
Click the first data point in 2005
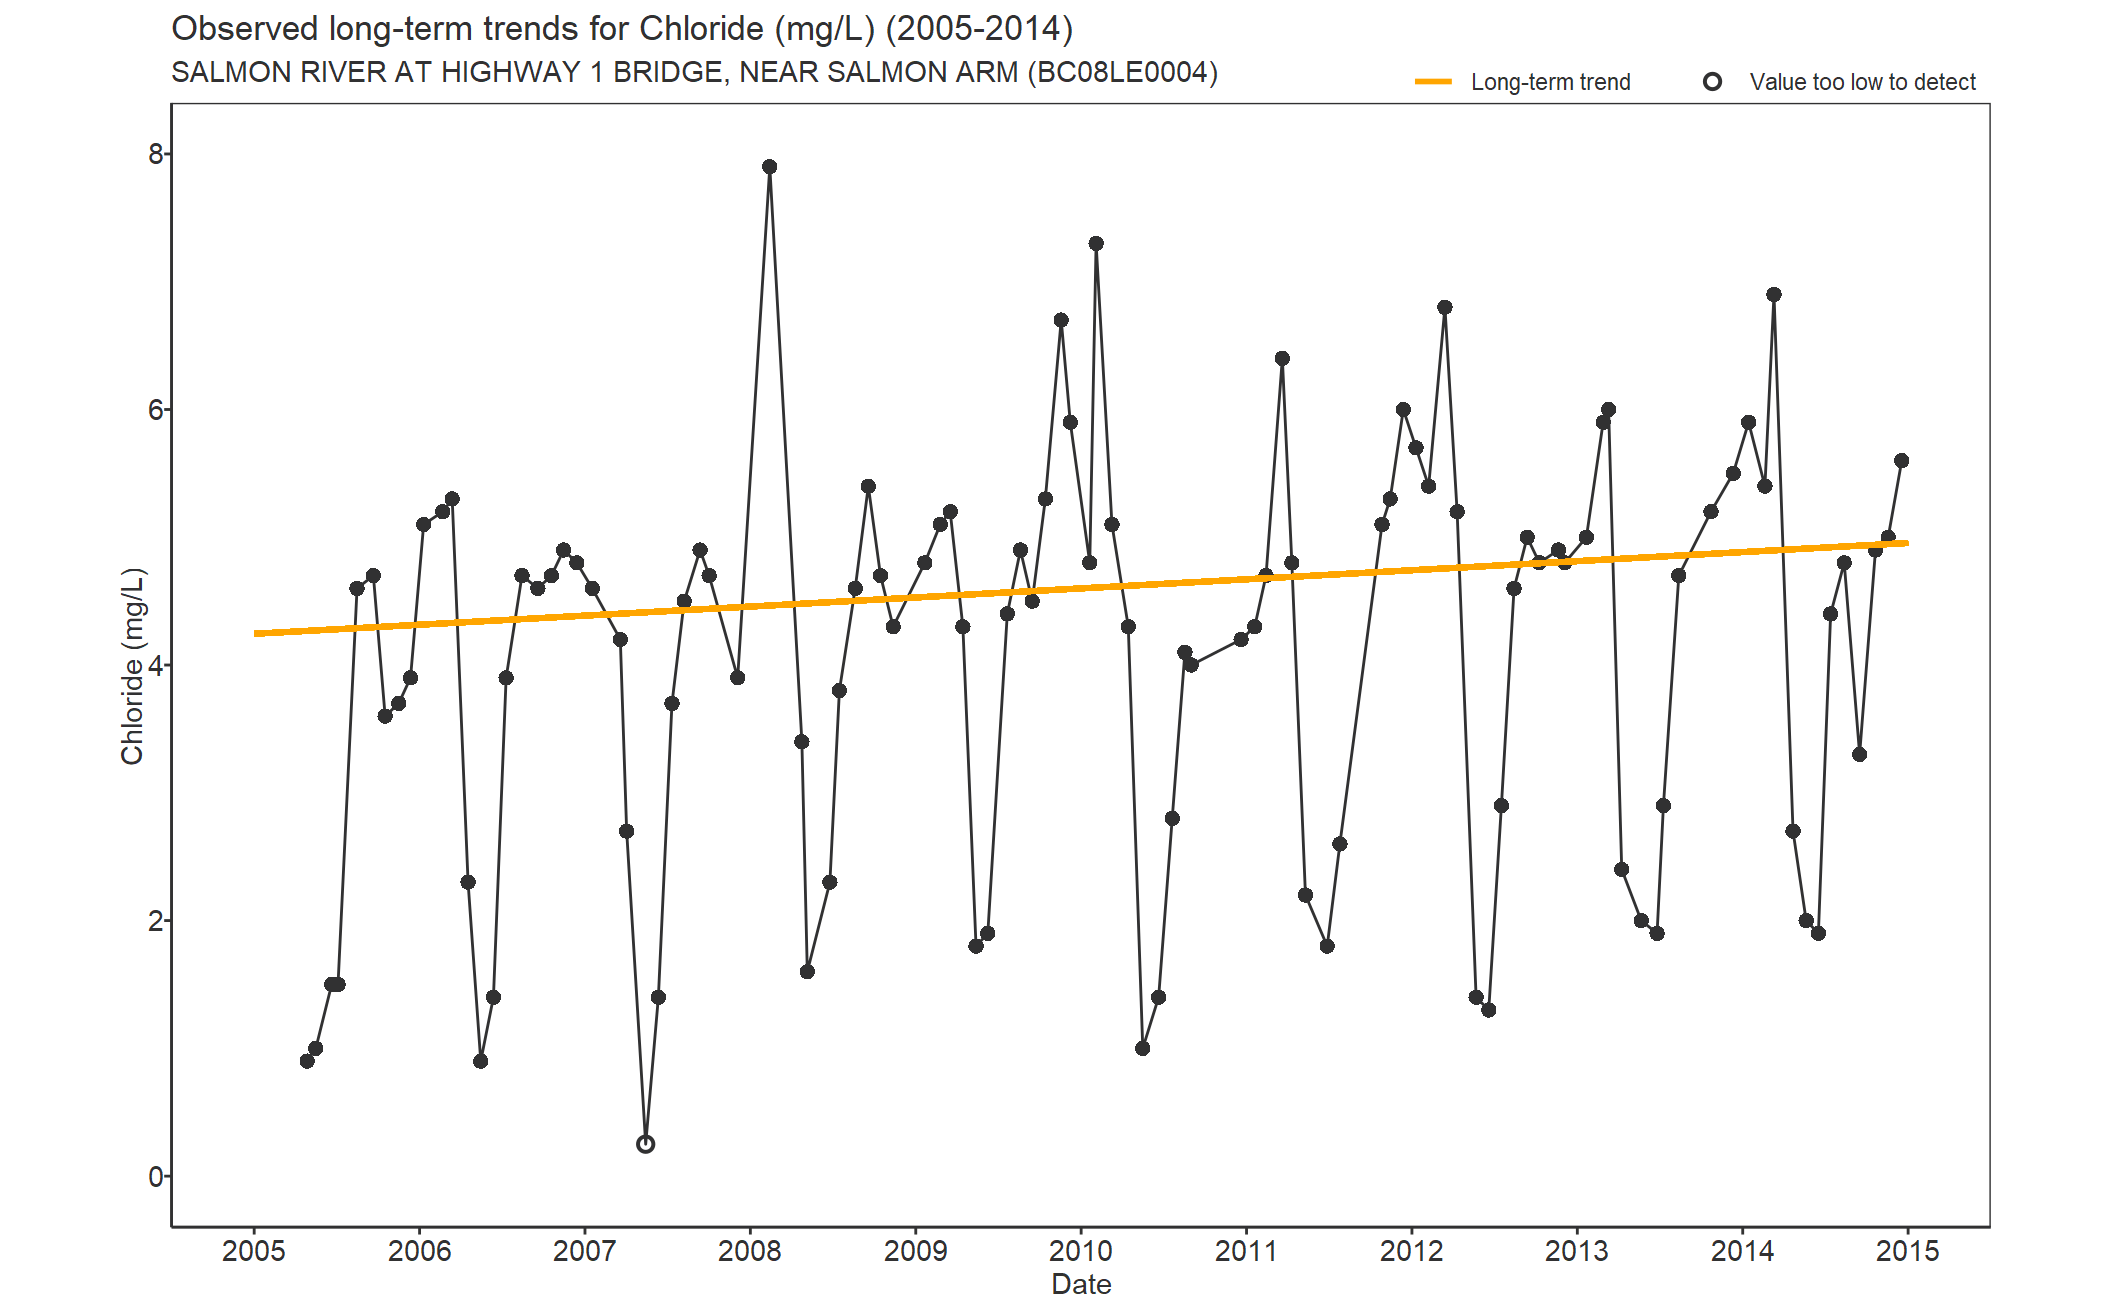(x=307, y=1061)
